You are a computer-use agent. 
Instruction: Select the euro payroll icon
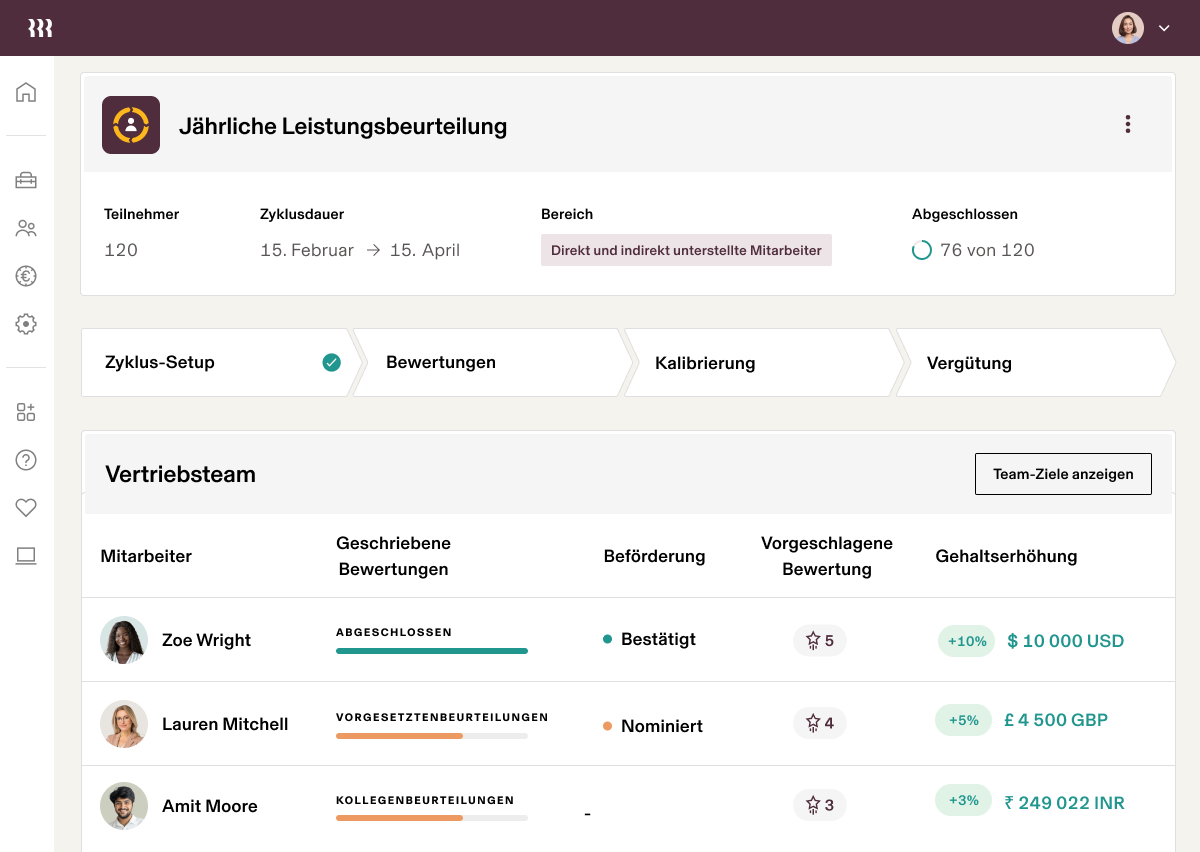pyautogui.click(x=26, y=276)
